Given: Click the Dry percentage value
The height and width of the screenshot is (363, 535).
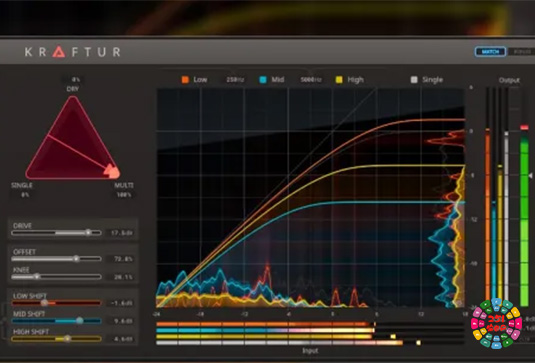Looking at the screenshot, I should click(75, 80).
